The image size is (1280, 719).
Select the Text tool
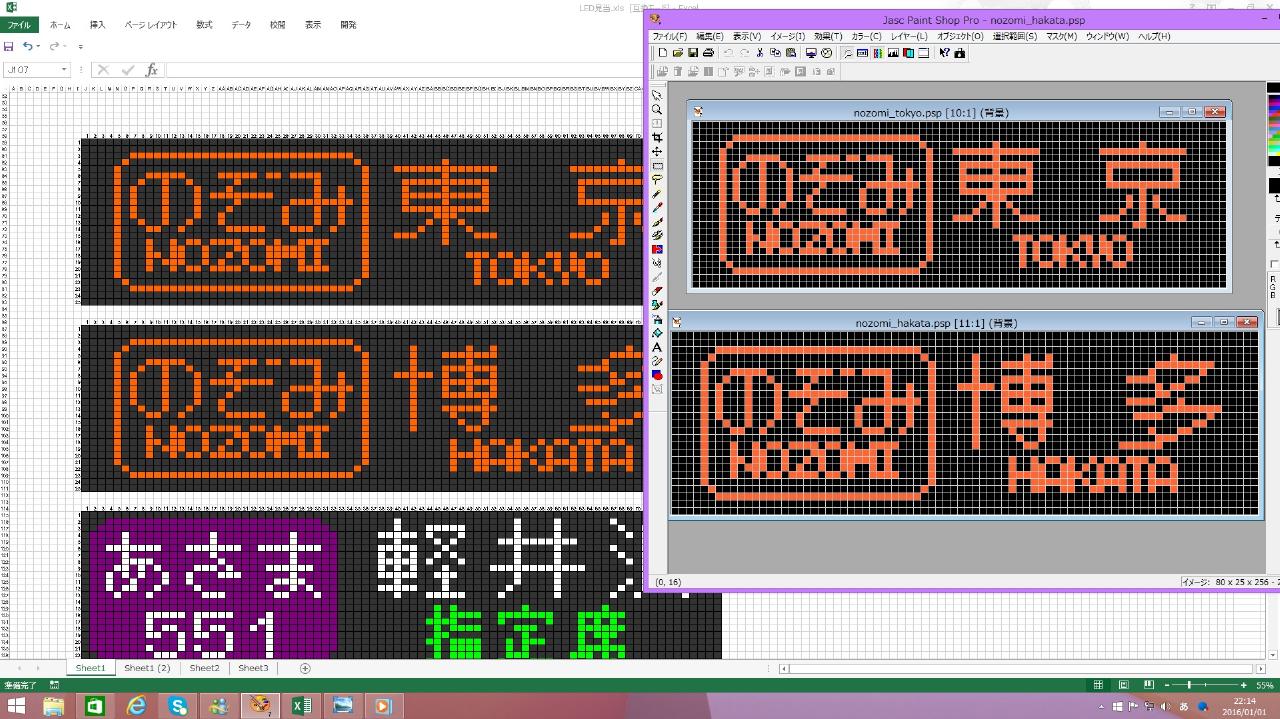coord(657,347)
